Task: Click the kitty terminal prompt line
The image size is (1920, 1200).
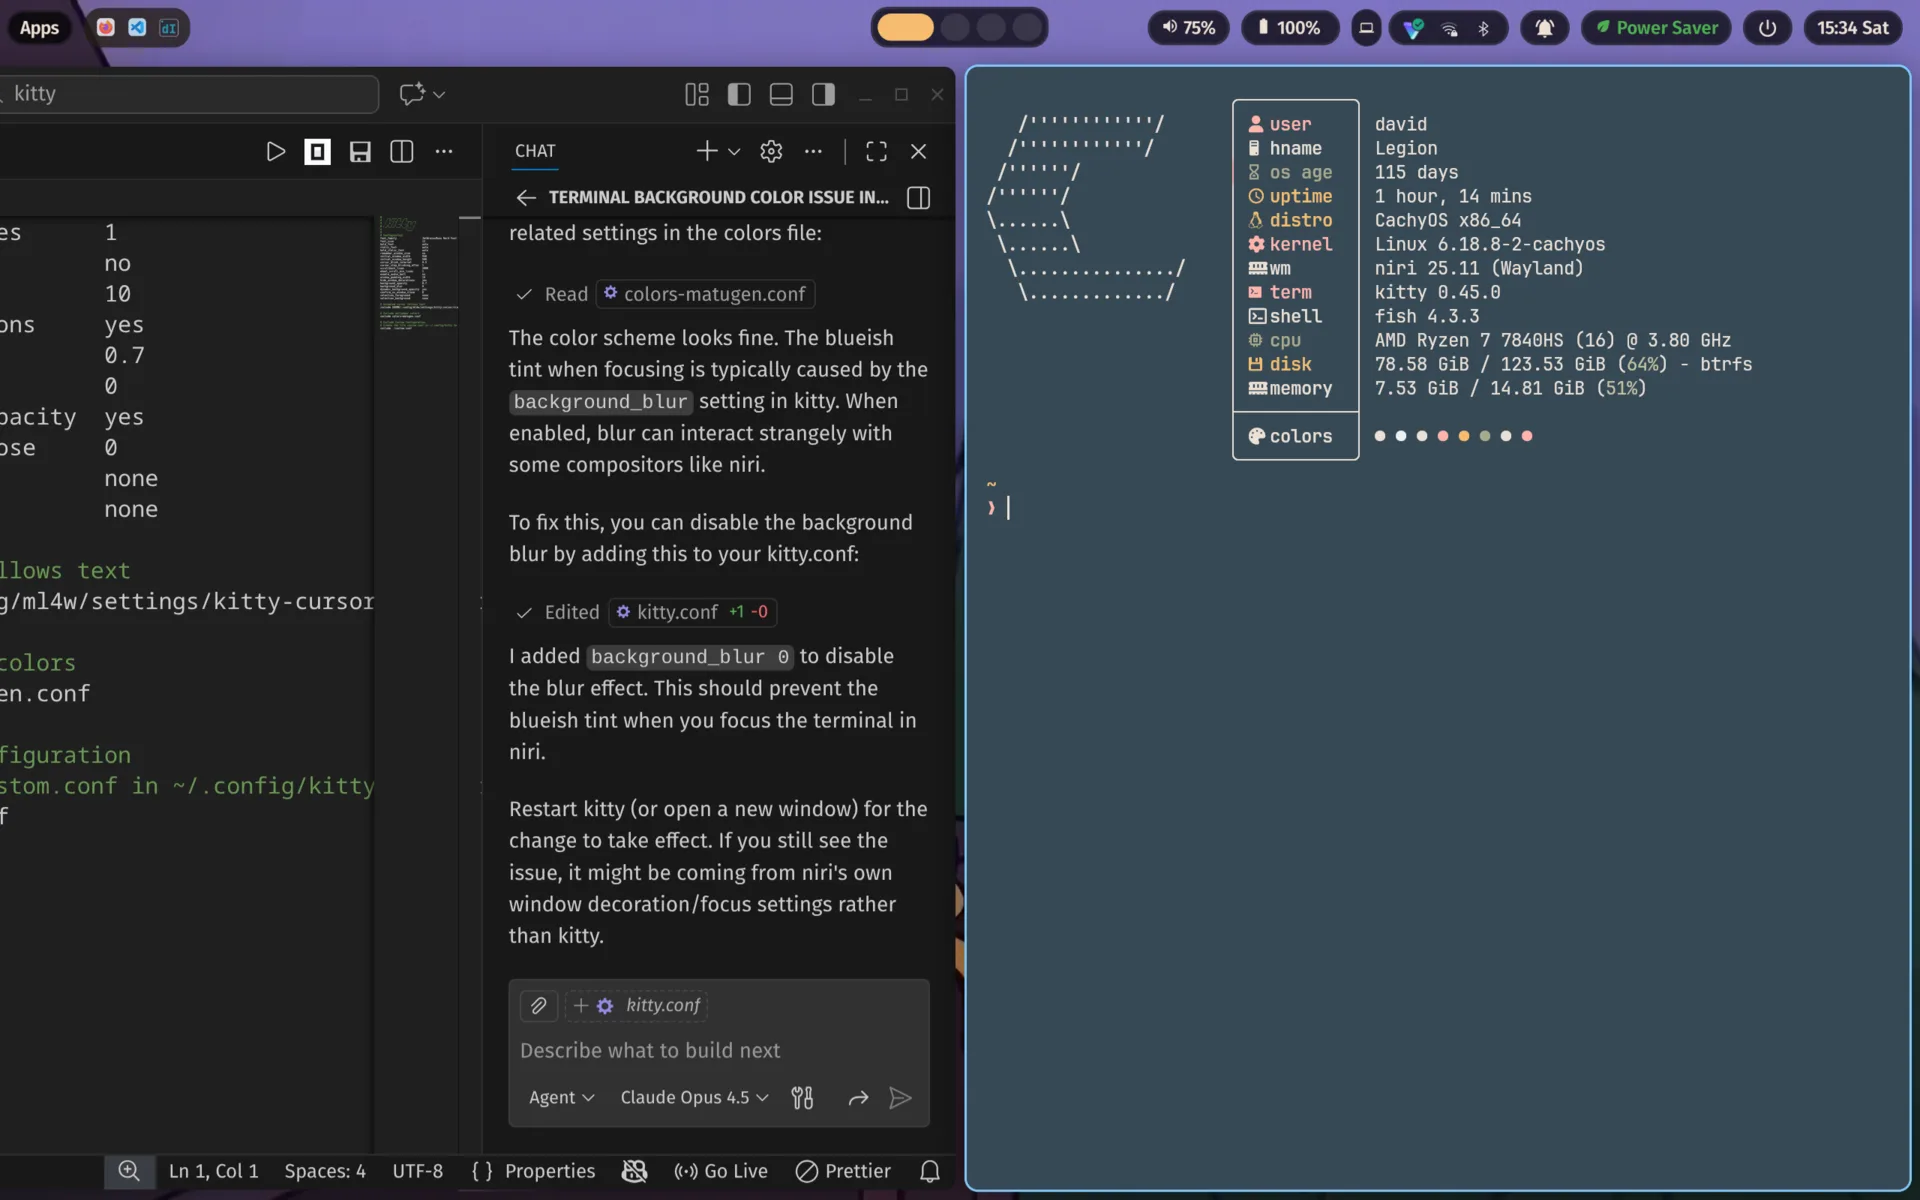Action: point(1000,508)
